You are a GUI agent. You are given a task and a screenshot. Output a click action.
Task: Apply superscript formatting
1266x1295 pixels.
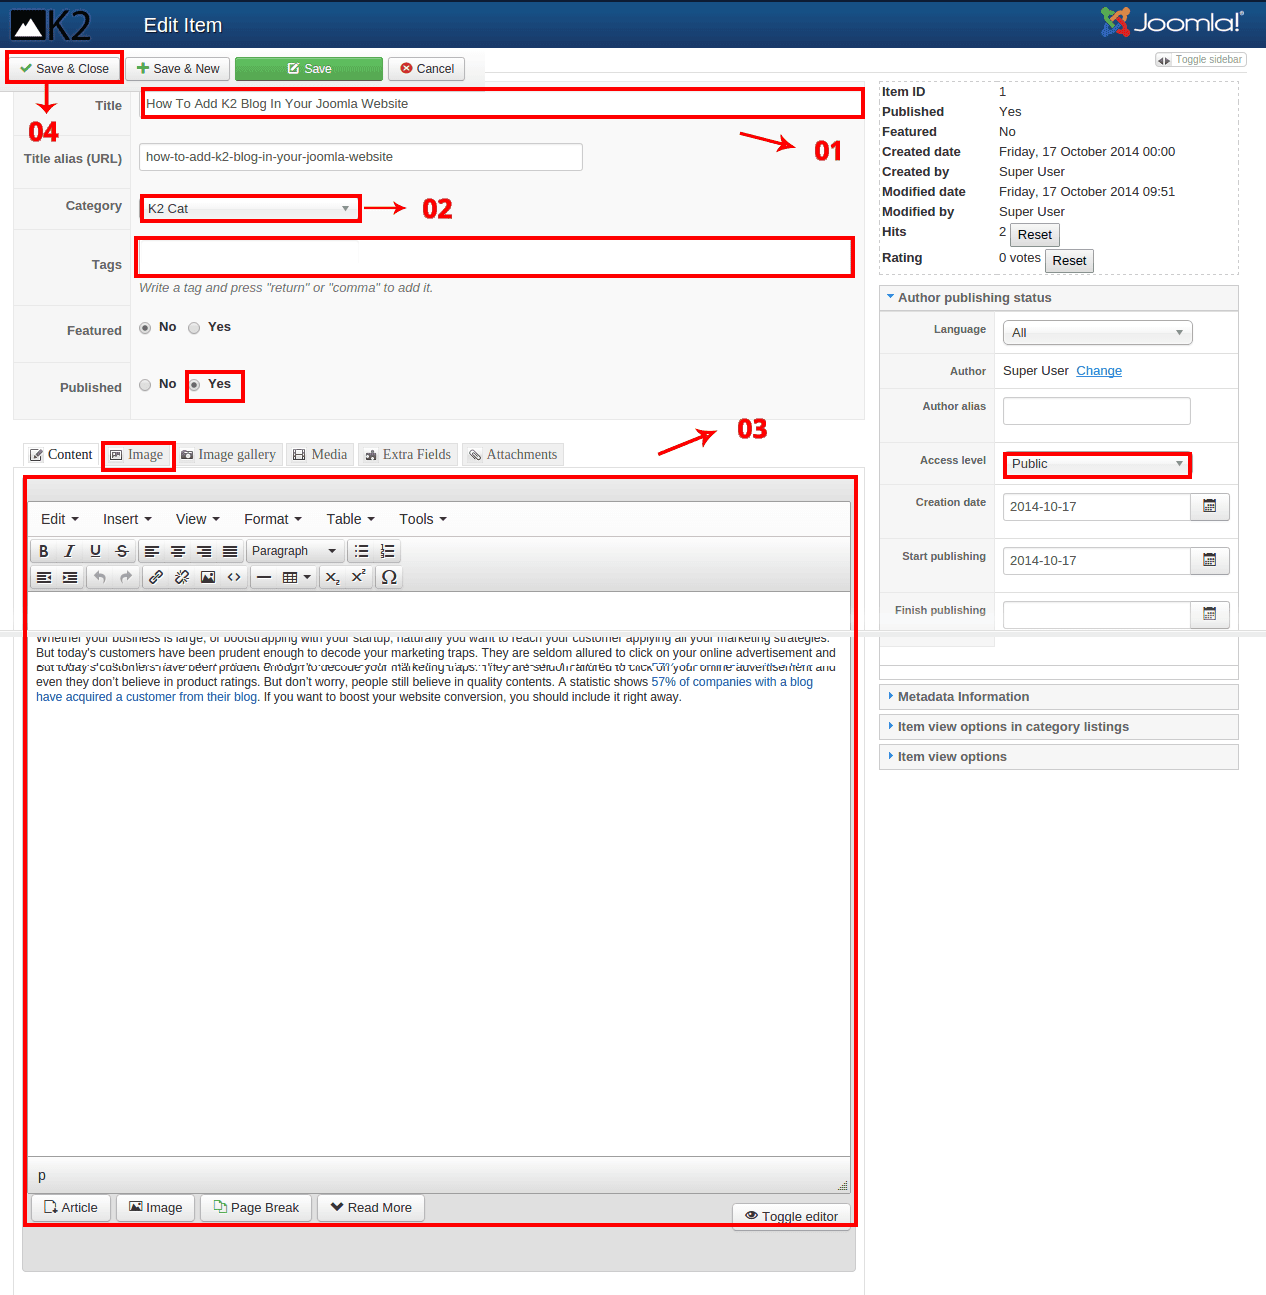point(359,577)
